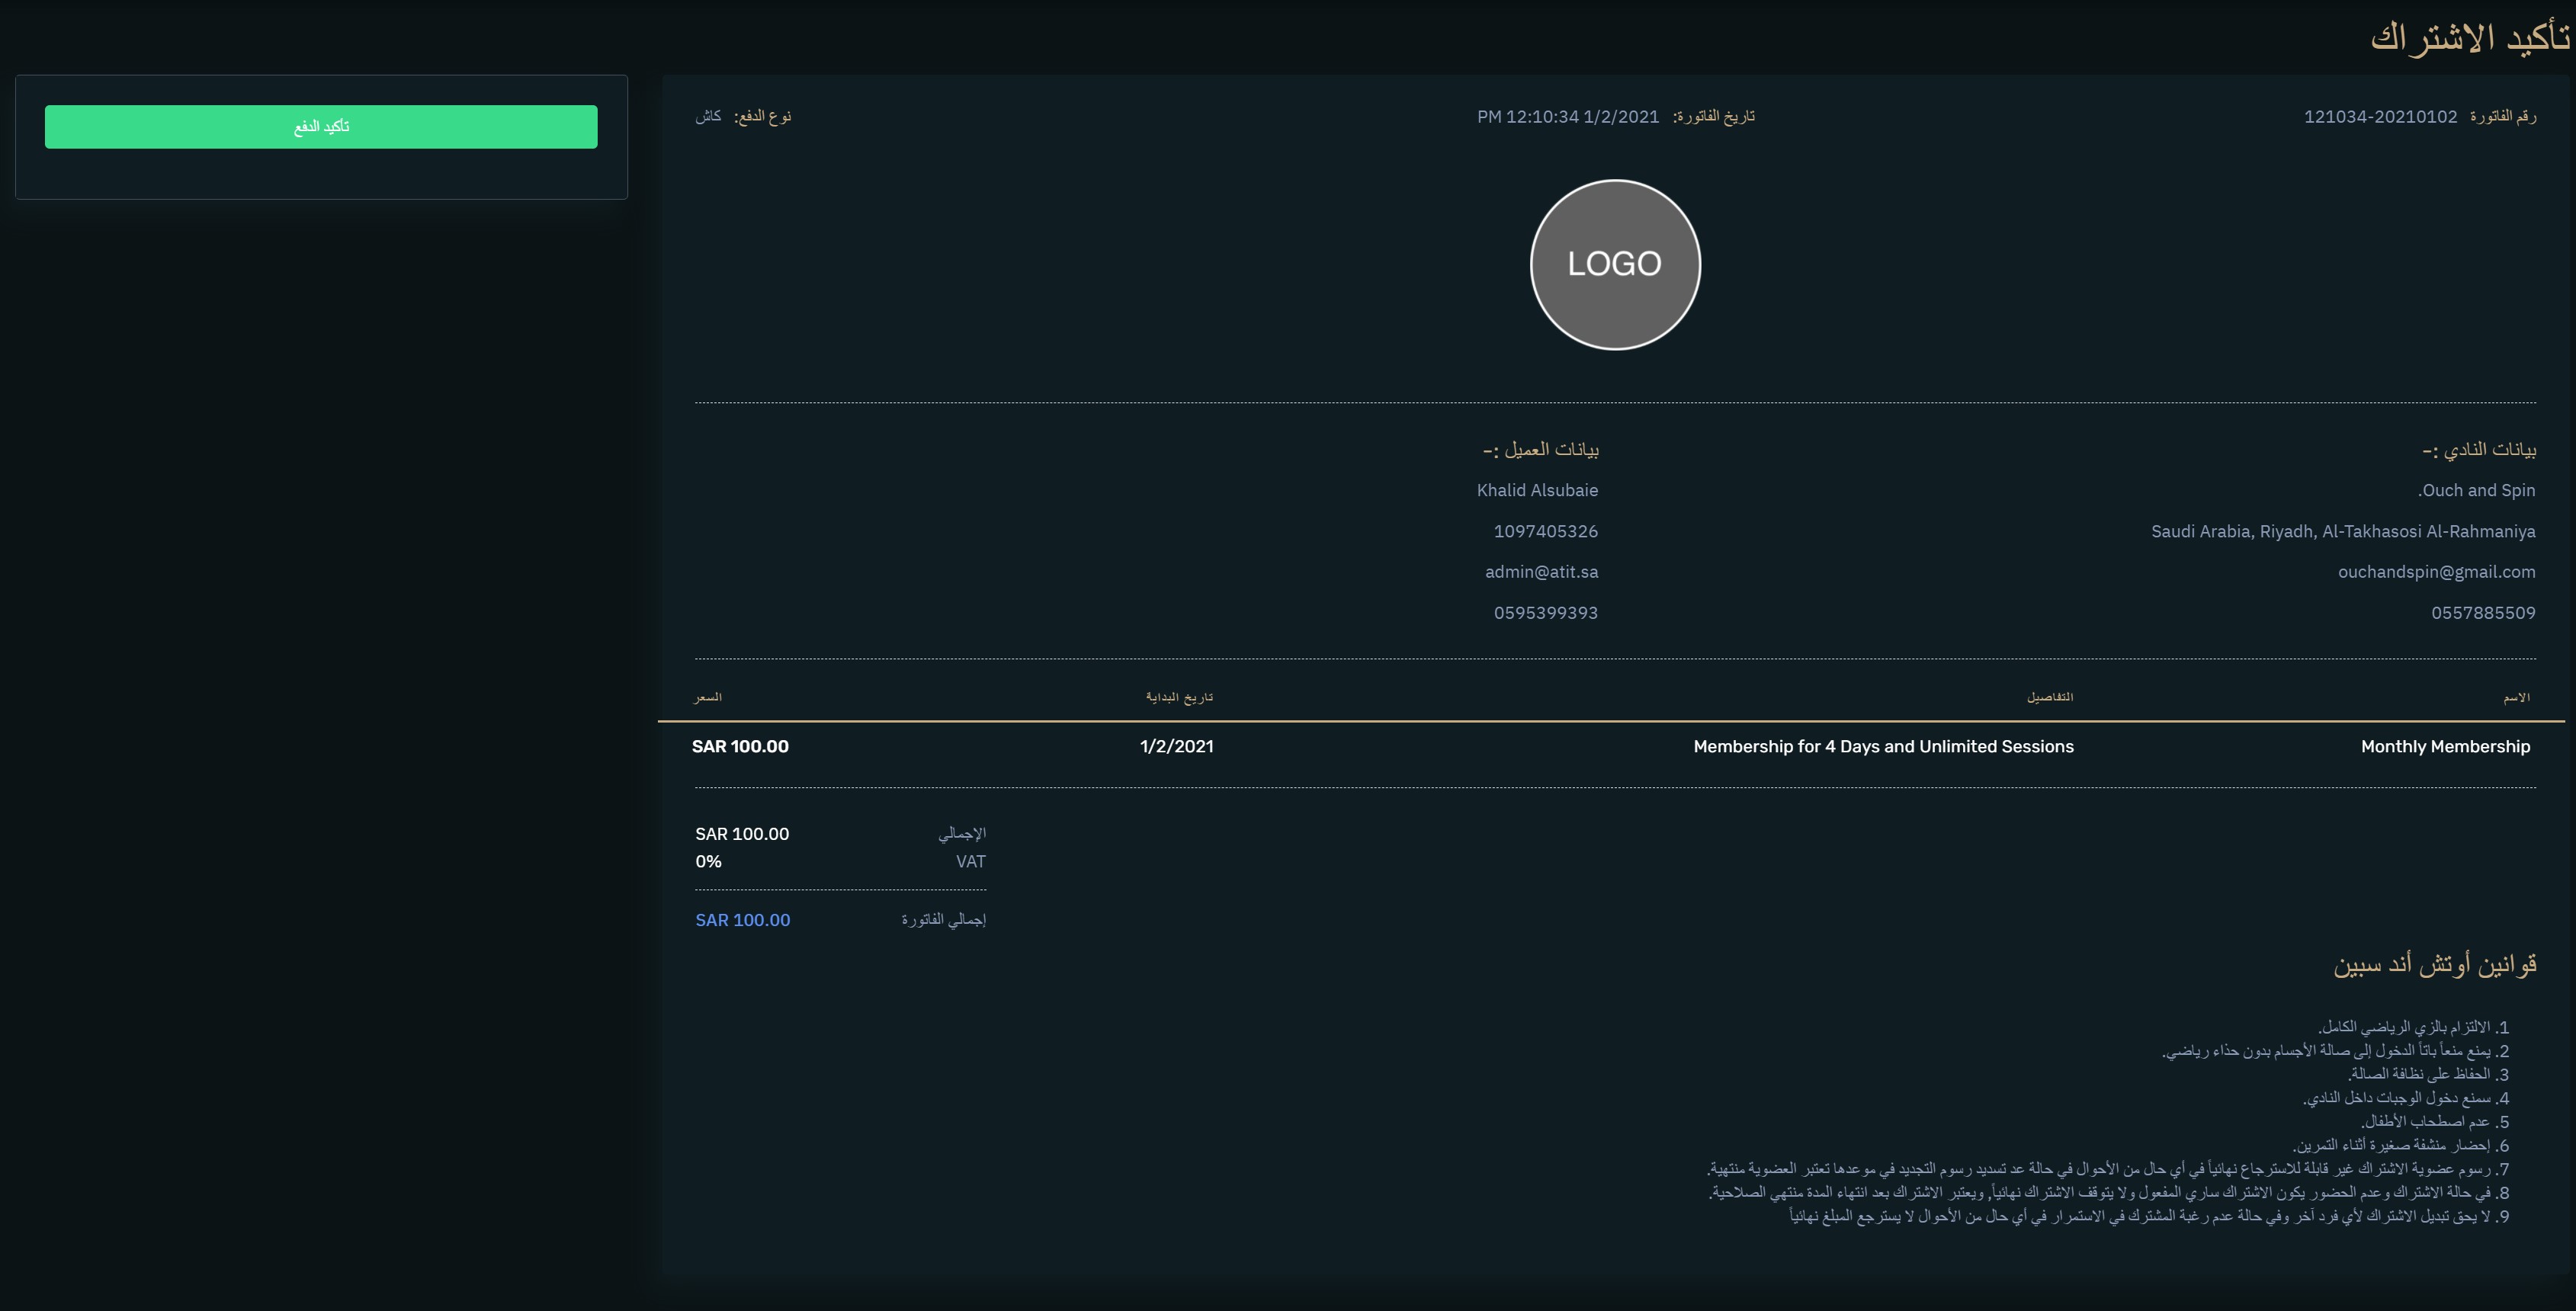Click the Monthly Membership item name
Screen dimensions: 2576x1311
(2445, 746)
